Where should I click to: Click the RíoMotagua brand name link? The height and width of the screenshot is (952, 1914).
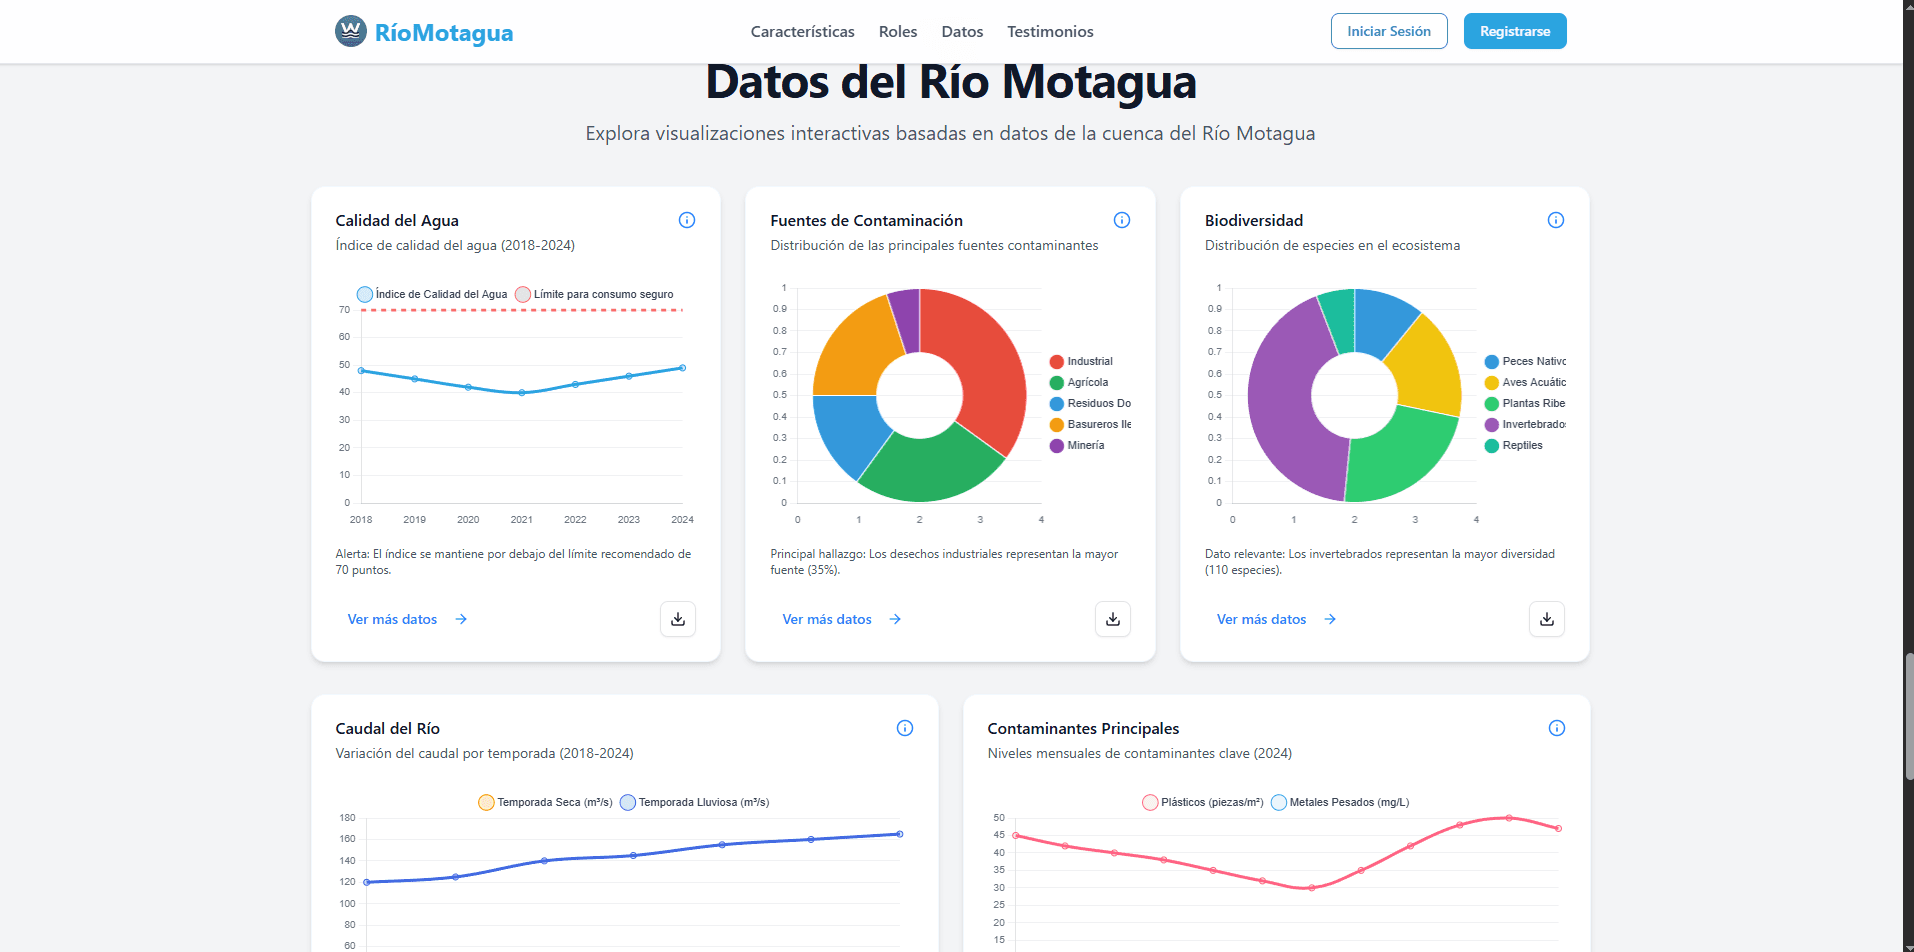[444, 32]
